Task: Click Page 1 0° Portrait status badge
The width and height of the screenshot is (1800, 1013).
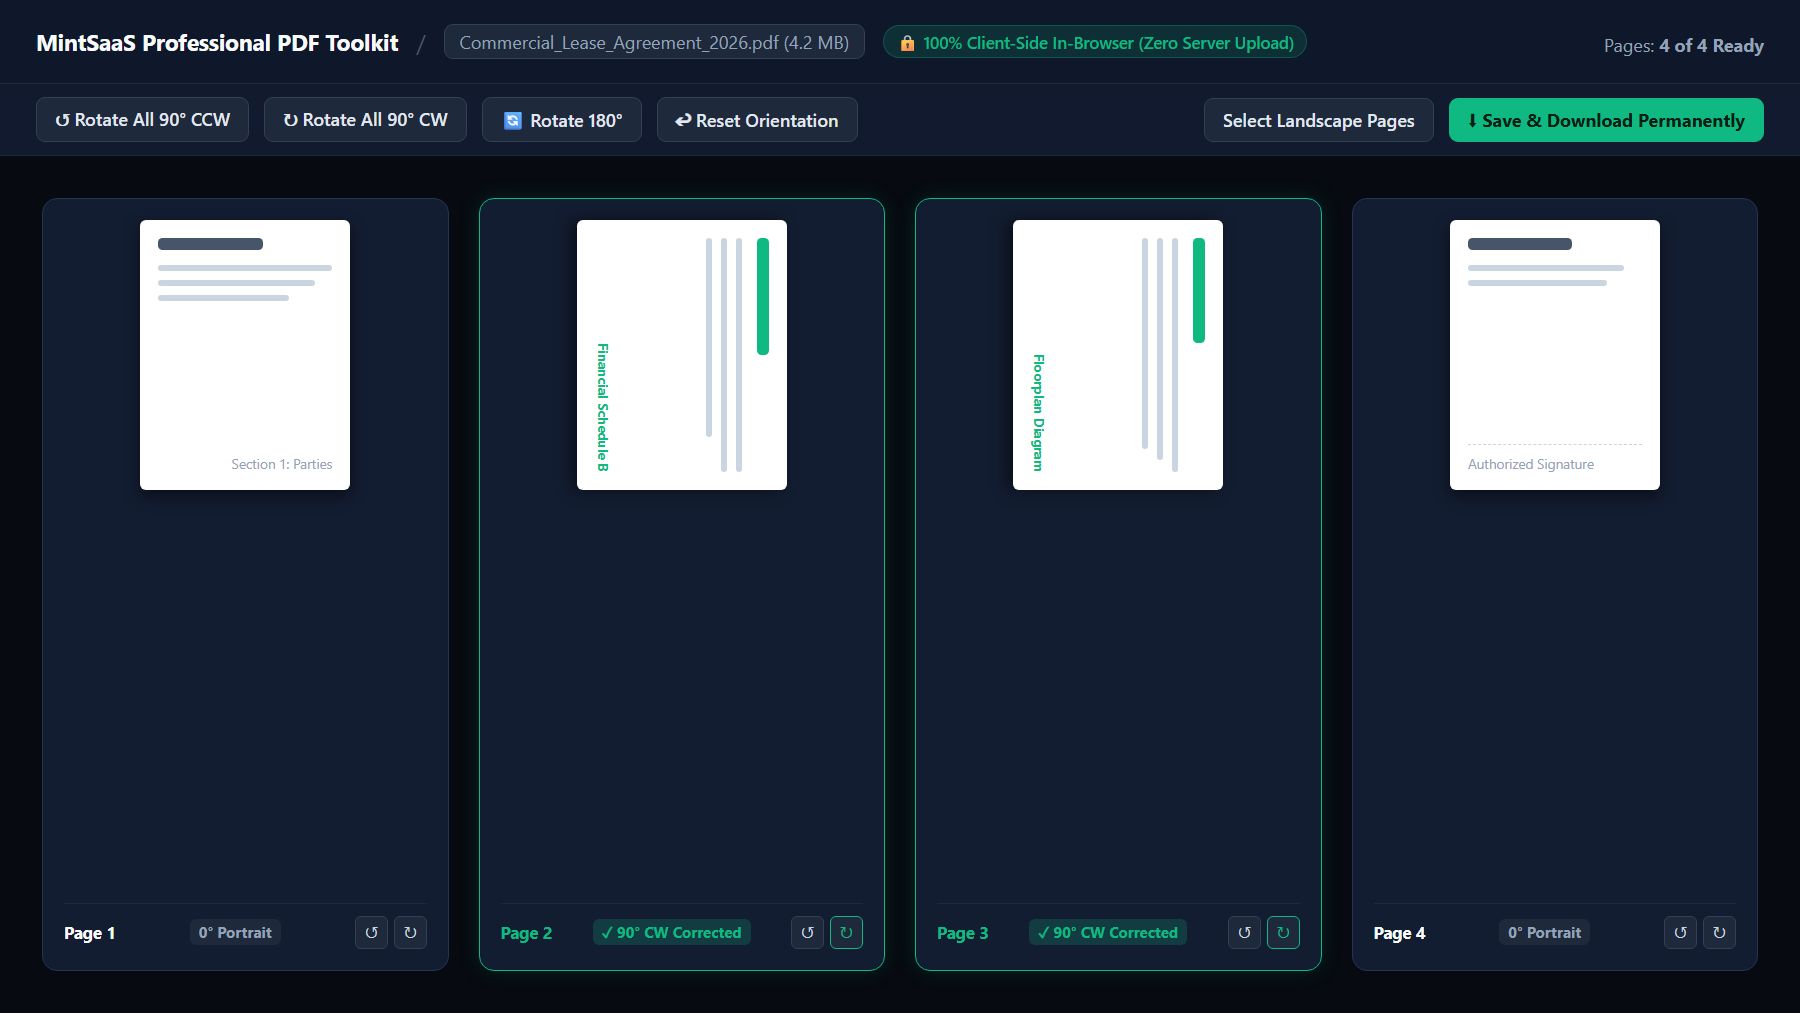Action: pos(235,932)
